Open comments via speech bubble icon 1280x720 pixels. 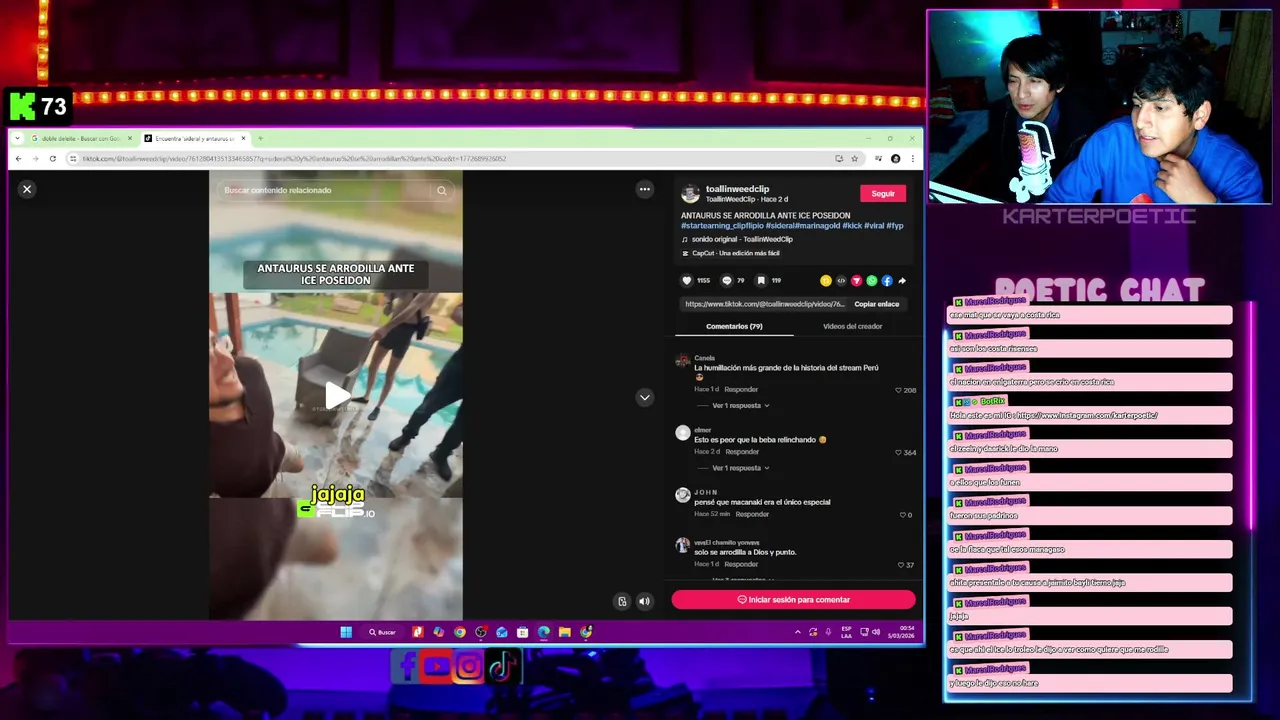[x=727, y=281]
